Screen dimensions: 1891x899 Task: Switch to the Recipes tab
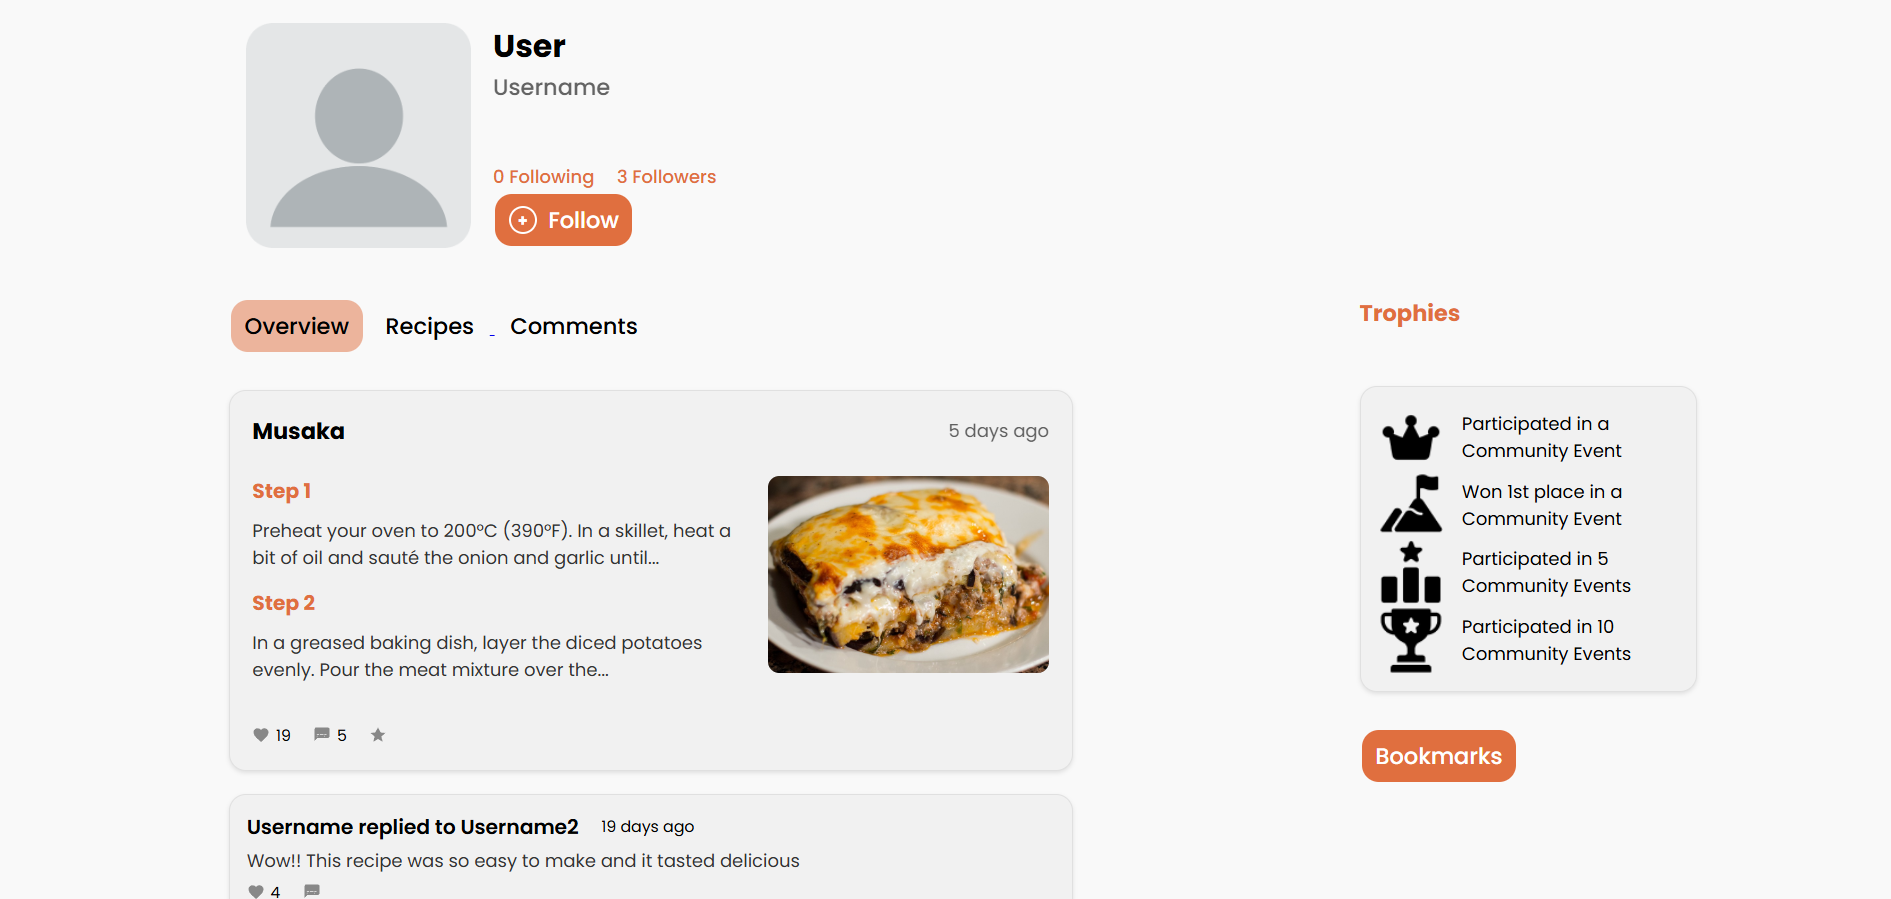429,326
